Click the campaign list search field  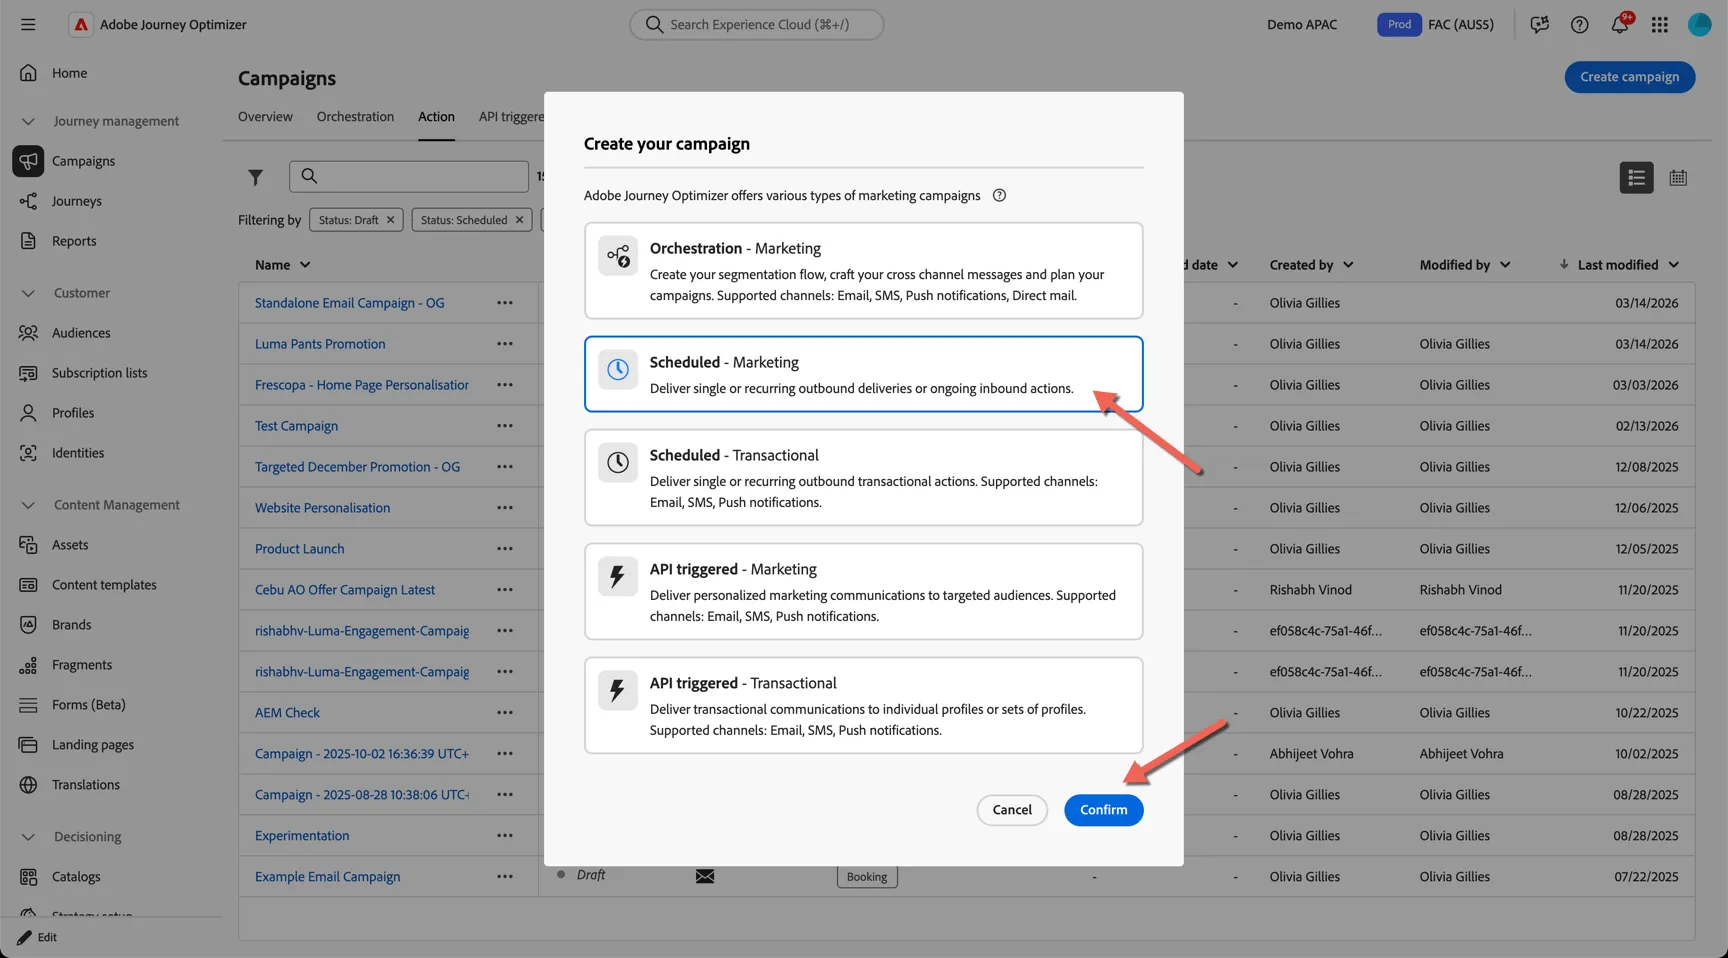coord(409,176)
